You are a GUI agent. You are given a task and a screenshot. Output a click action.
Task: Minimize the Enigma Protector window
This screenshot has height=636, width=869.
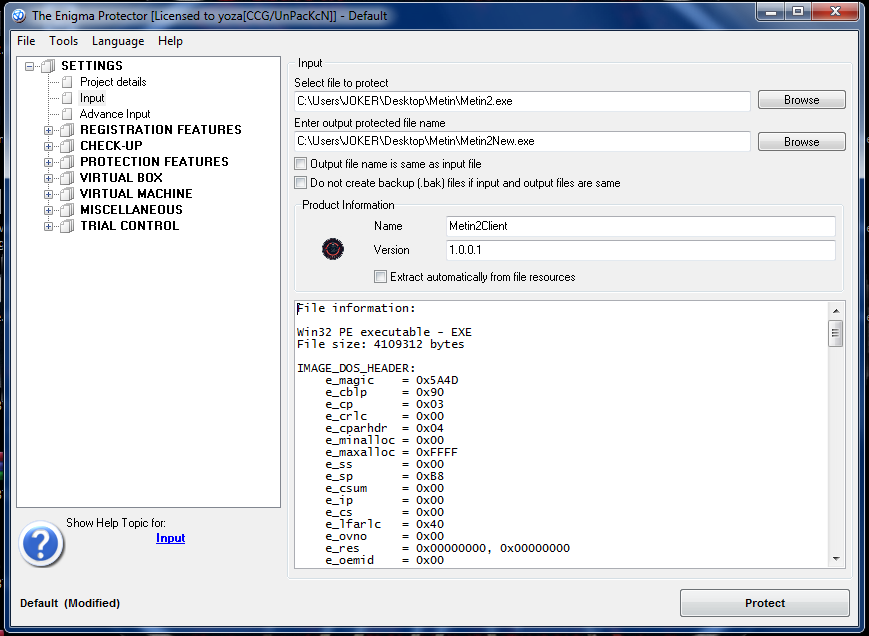pyautogui.click(x=771, y=11)
